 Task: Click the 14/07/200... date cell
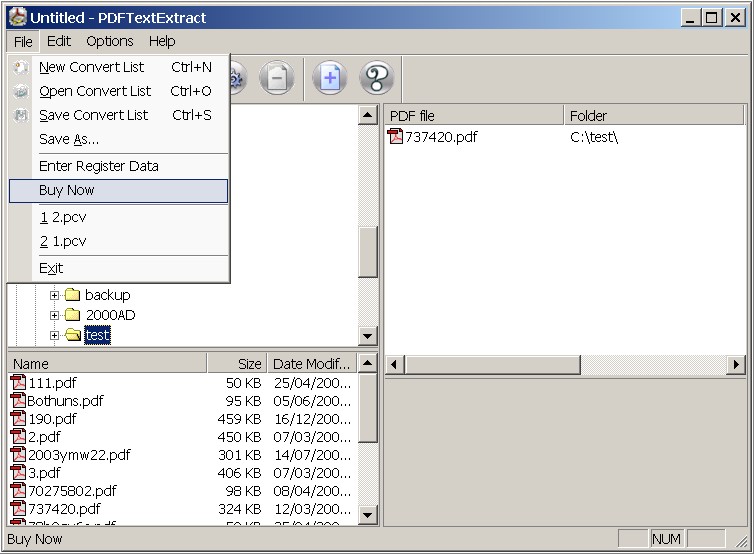[313, 455]
